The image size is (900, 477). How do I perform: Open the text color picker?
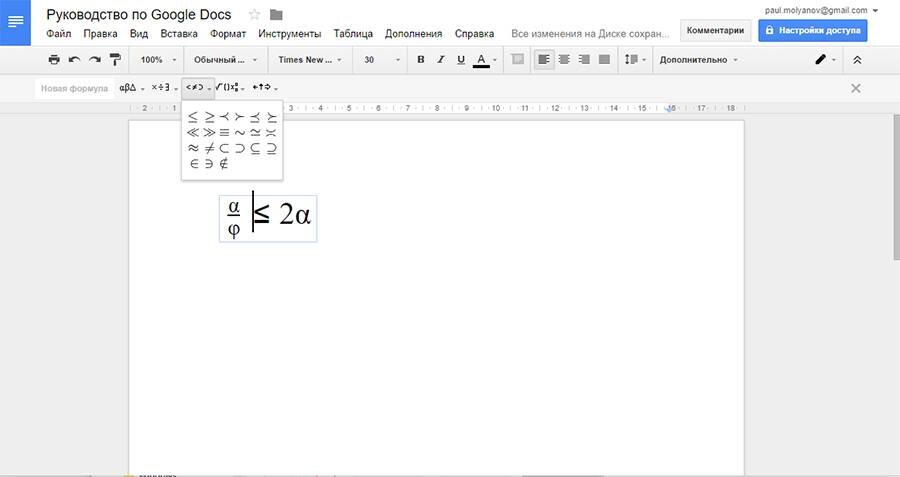pos(485,60)
